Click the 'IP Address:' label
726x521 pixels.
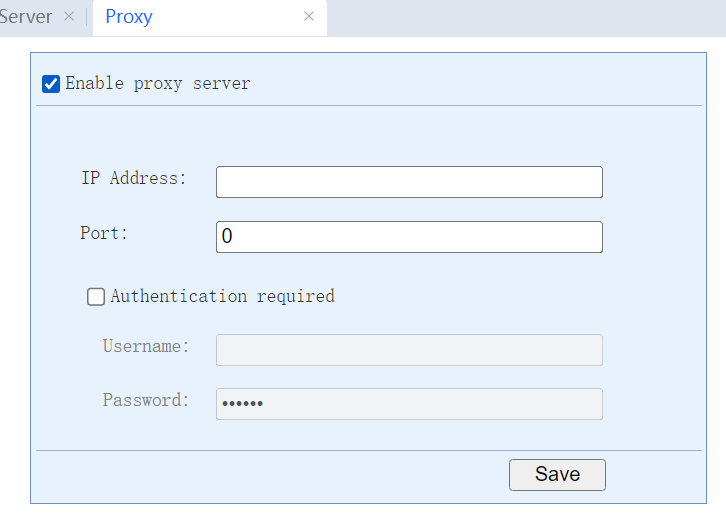(134, 179)
